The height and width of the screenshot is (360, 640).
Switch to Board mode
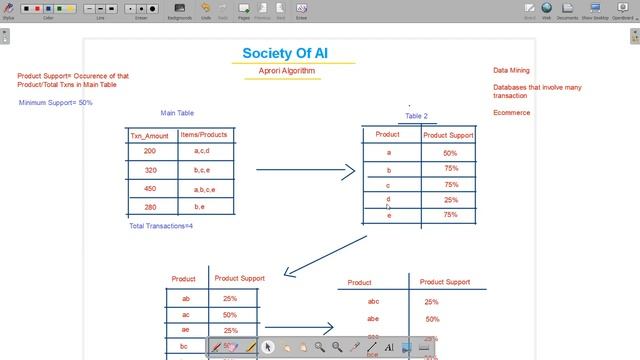530,10
